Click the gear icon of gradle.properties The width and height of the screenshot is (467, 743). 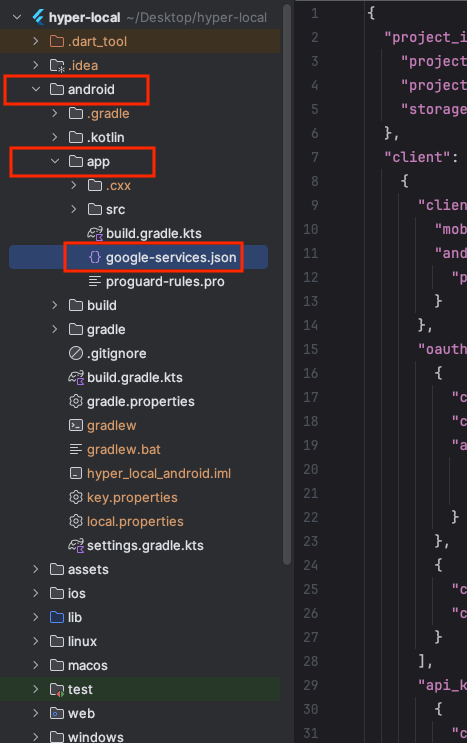click(76, 401)
